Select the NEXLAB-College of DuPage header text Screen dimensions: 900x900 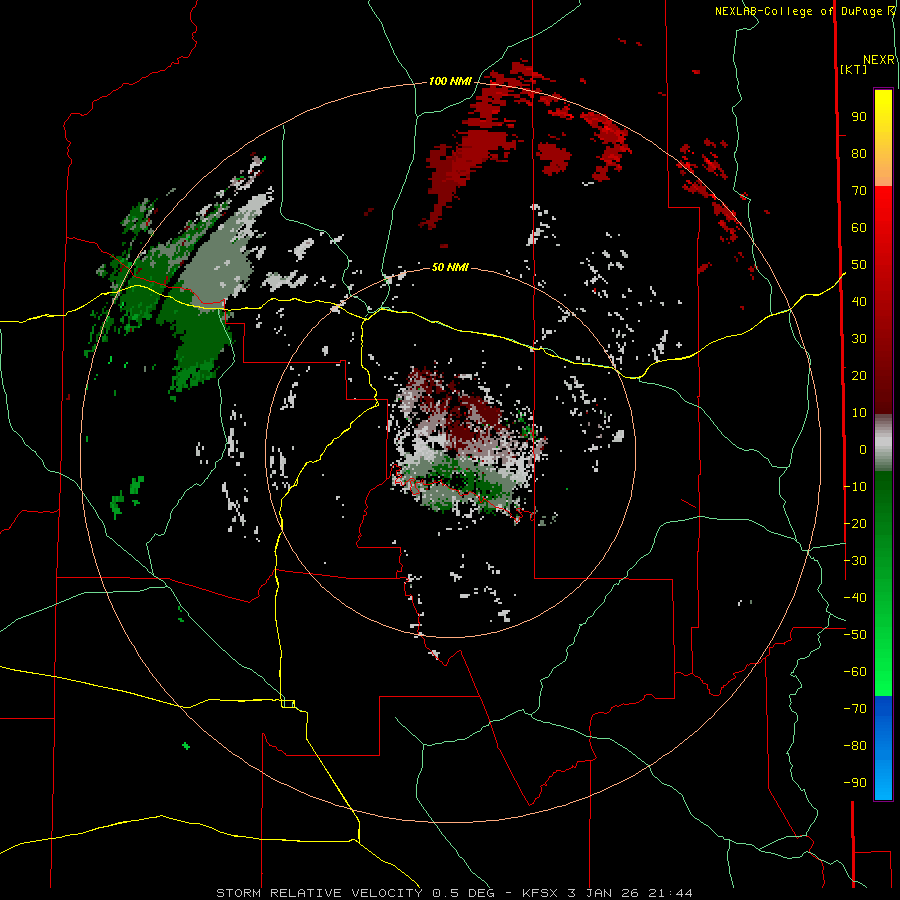(x=798, y=11)
